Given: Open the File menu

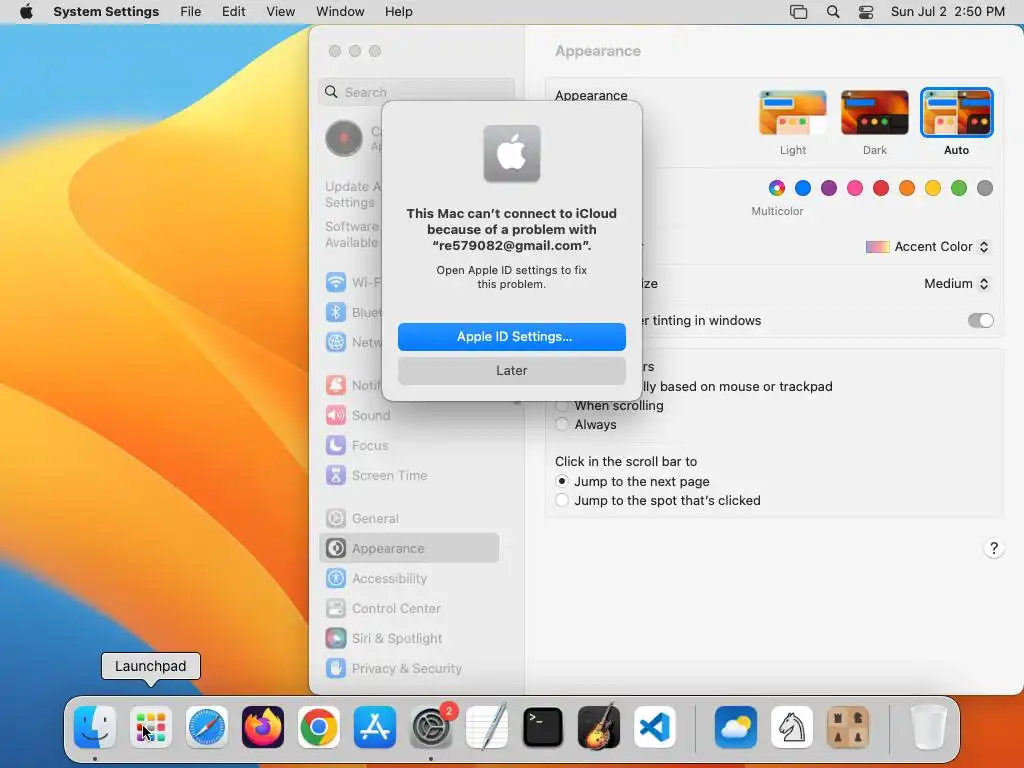Looking at the screenshot, I should point(191,12).
